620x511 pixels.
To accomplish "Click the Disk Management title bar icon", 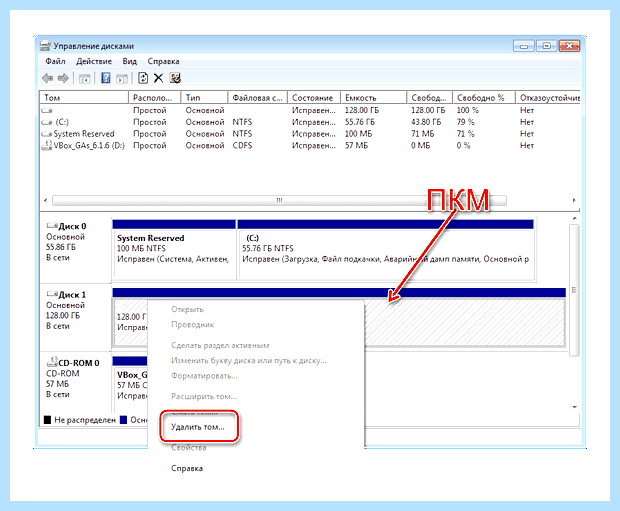I will pyautogui.click(x=45, y=46).
